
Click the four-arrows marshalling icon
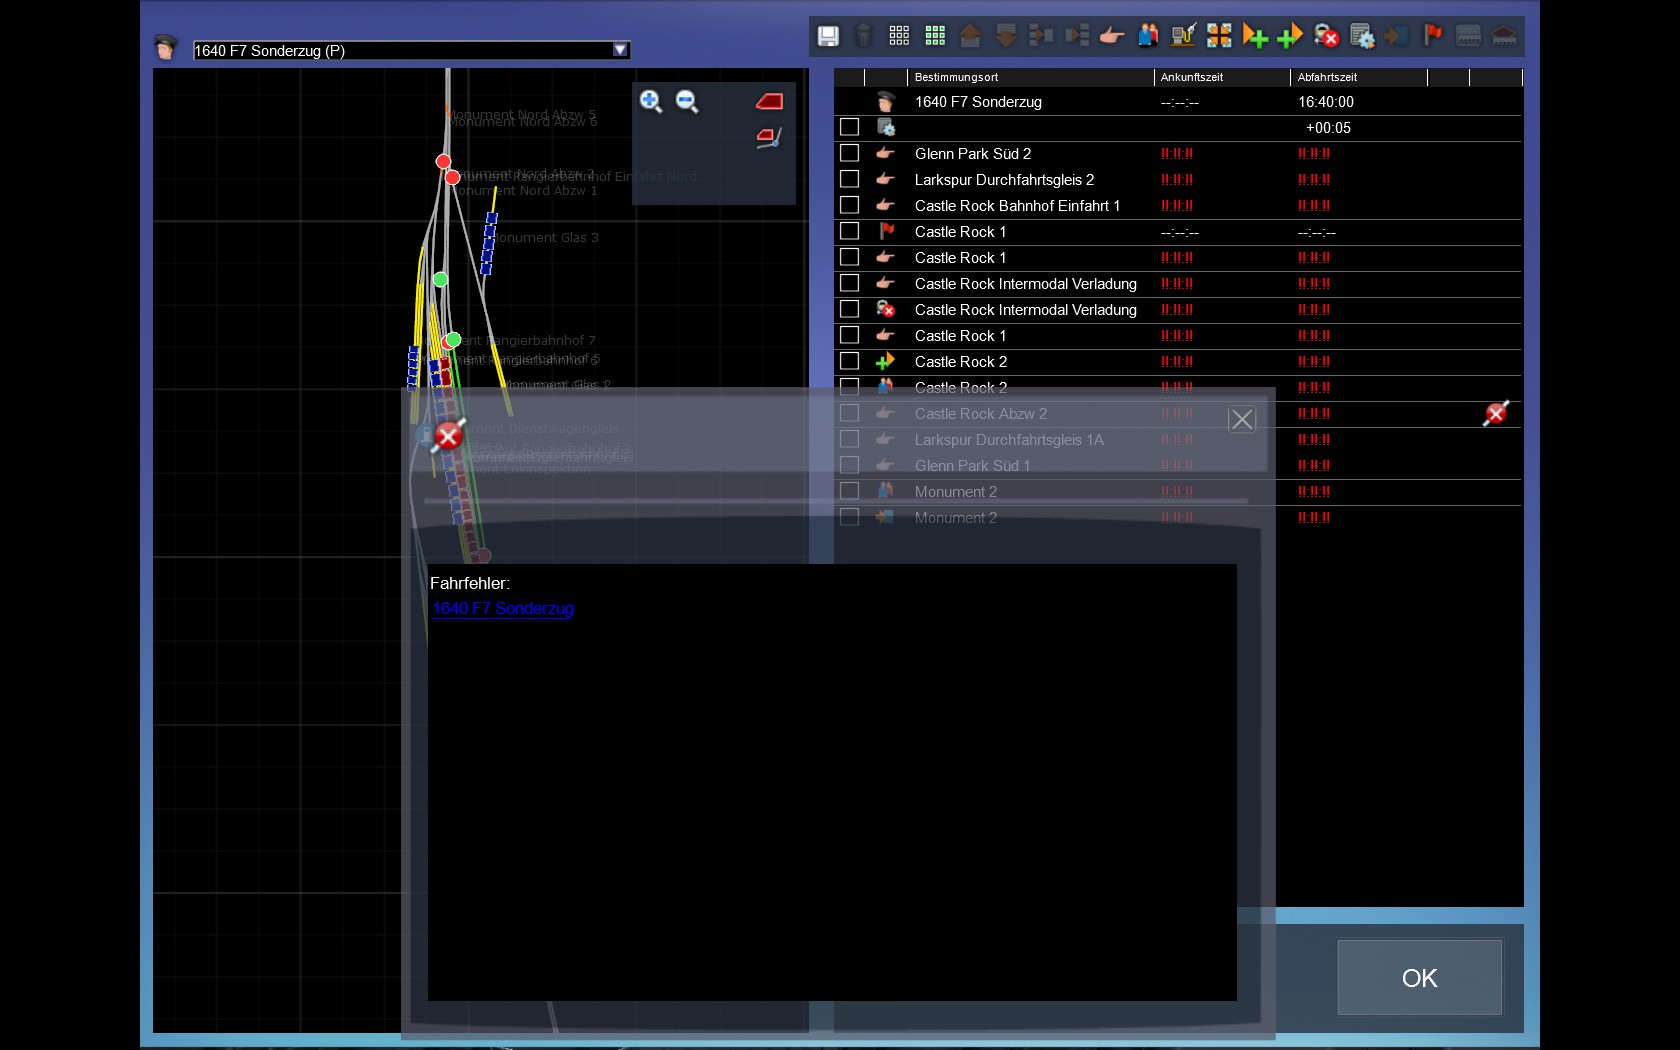[1219, 36]
